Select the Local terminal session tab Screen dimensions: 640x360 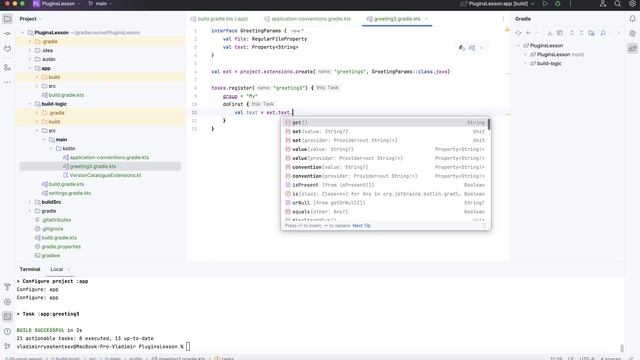(56, 269)
